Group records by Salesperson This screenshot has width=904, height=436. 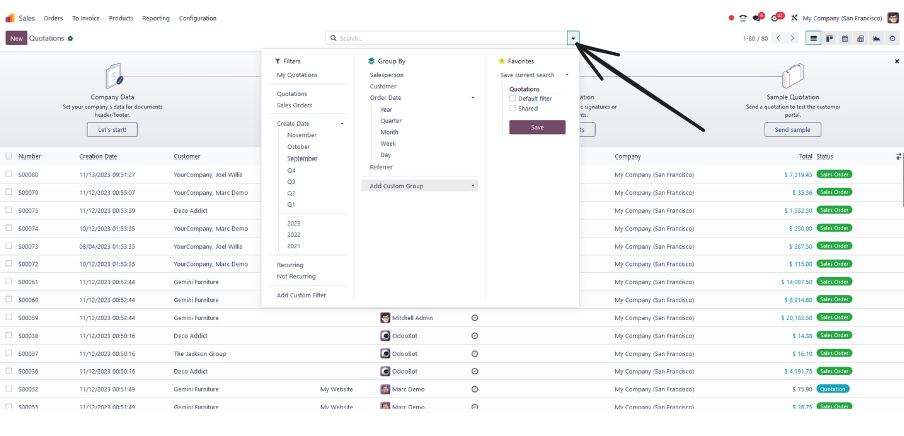pyautogui.click(x=386, y=75)
